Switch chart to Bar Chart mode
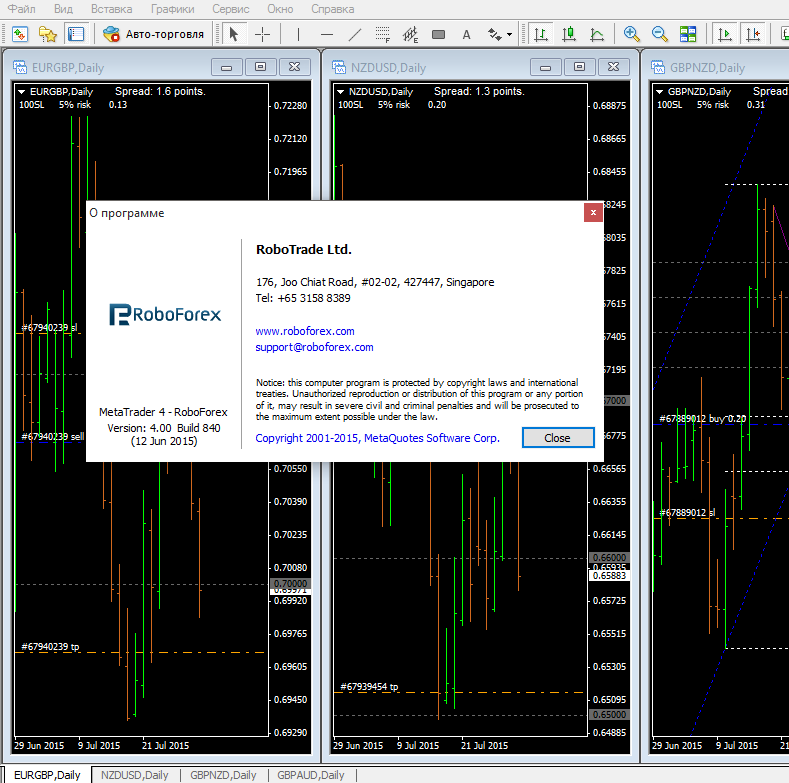 point(541,34)
